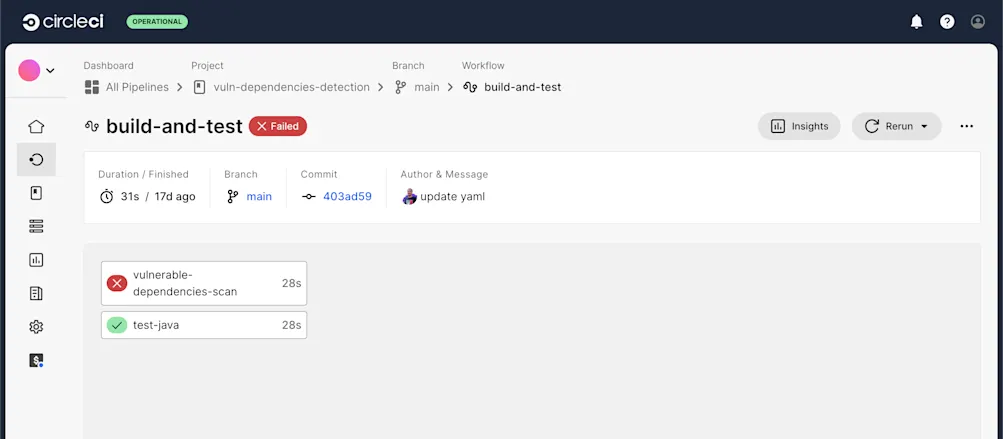Open Insights in the sidebar
Screen dimensions: 1003x439
(x=36, y=260)
